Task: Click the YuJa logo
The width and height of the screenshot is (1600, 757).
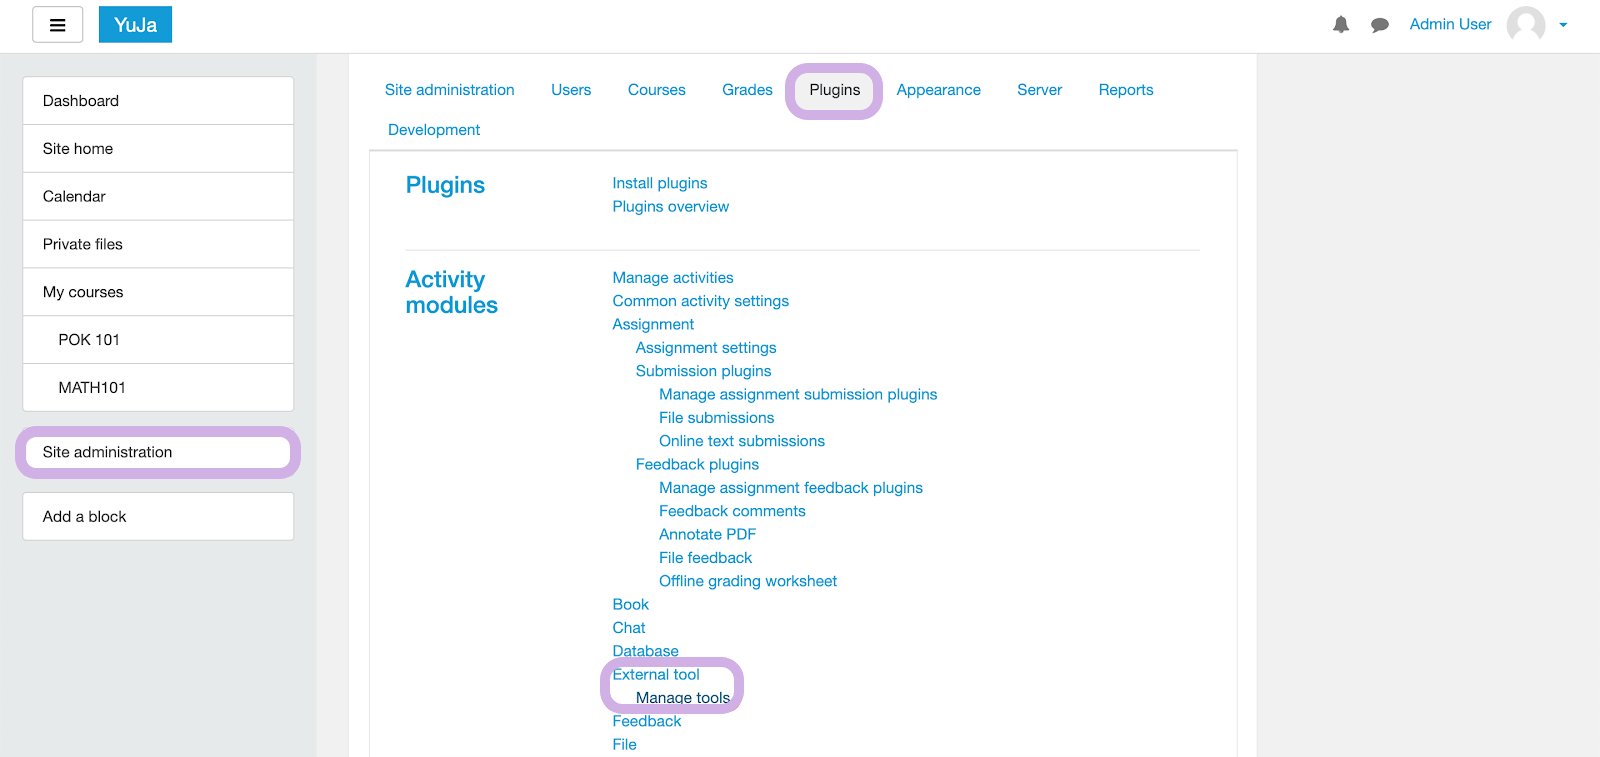Action: (x=135, y=25)
